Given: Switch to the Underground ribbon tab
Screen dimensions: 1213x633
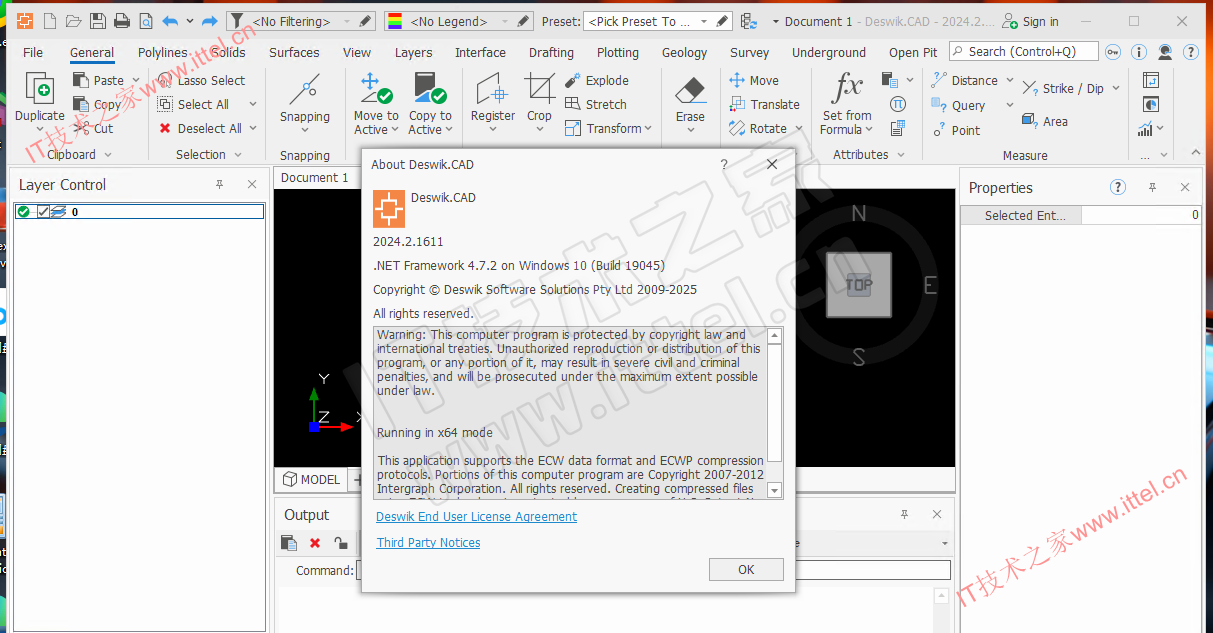Looking at the screenshot, I should (829, 52).
